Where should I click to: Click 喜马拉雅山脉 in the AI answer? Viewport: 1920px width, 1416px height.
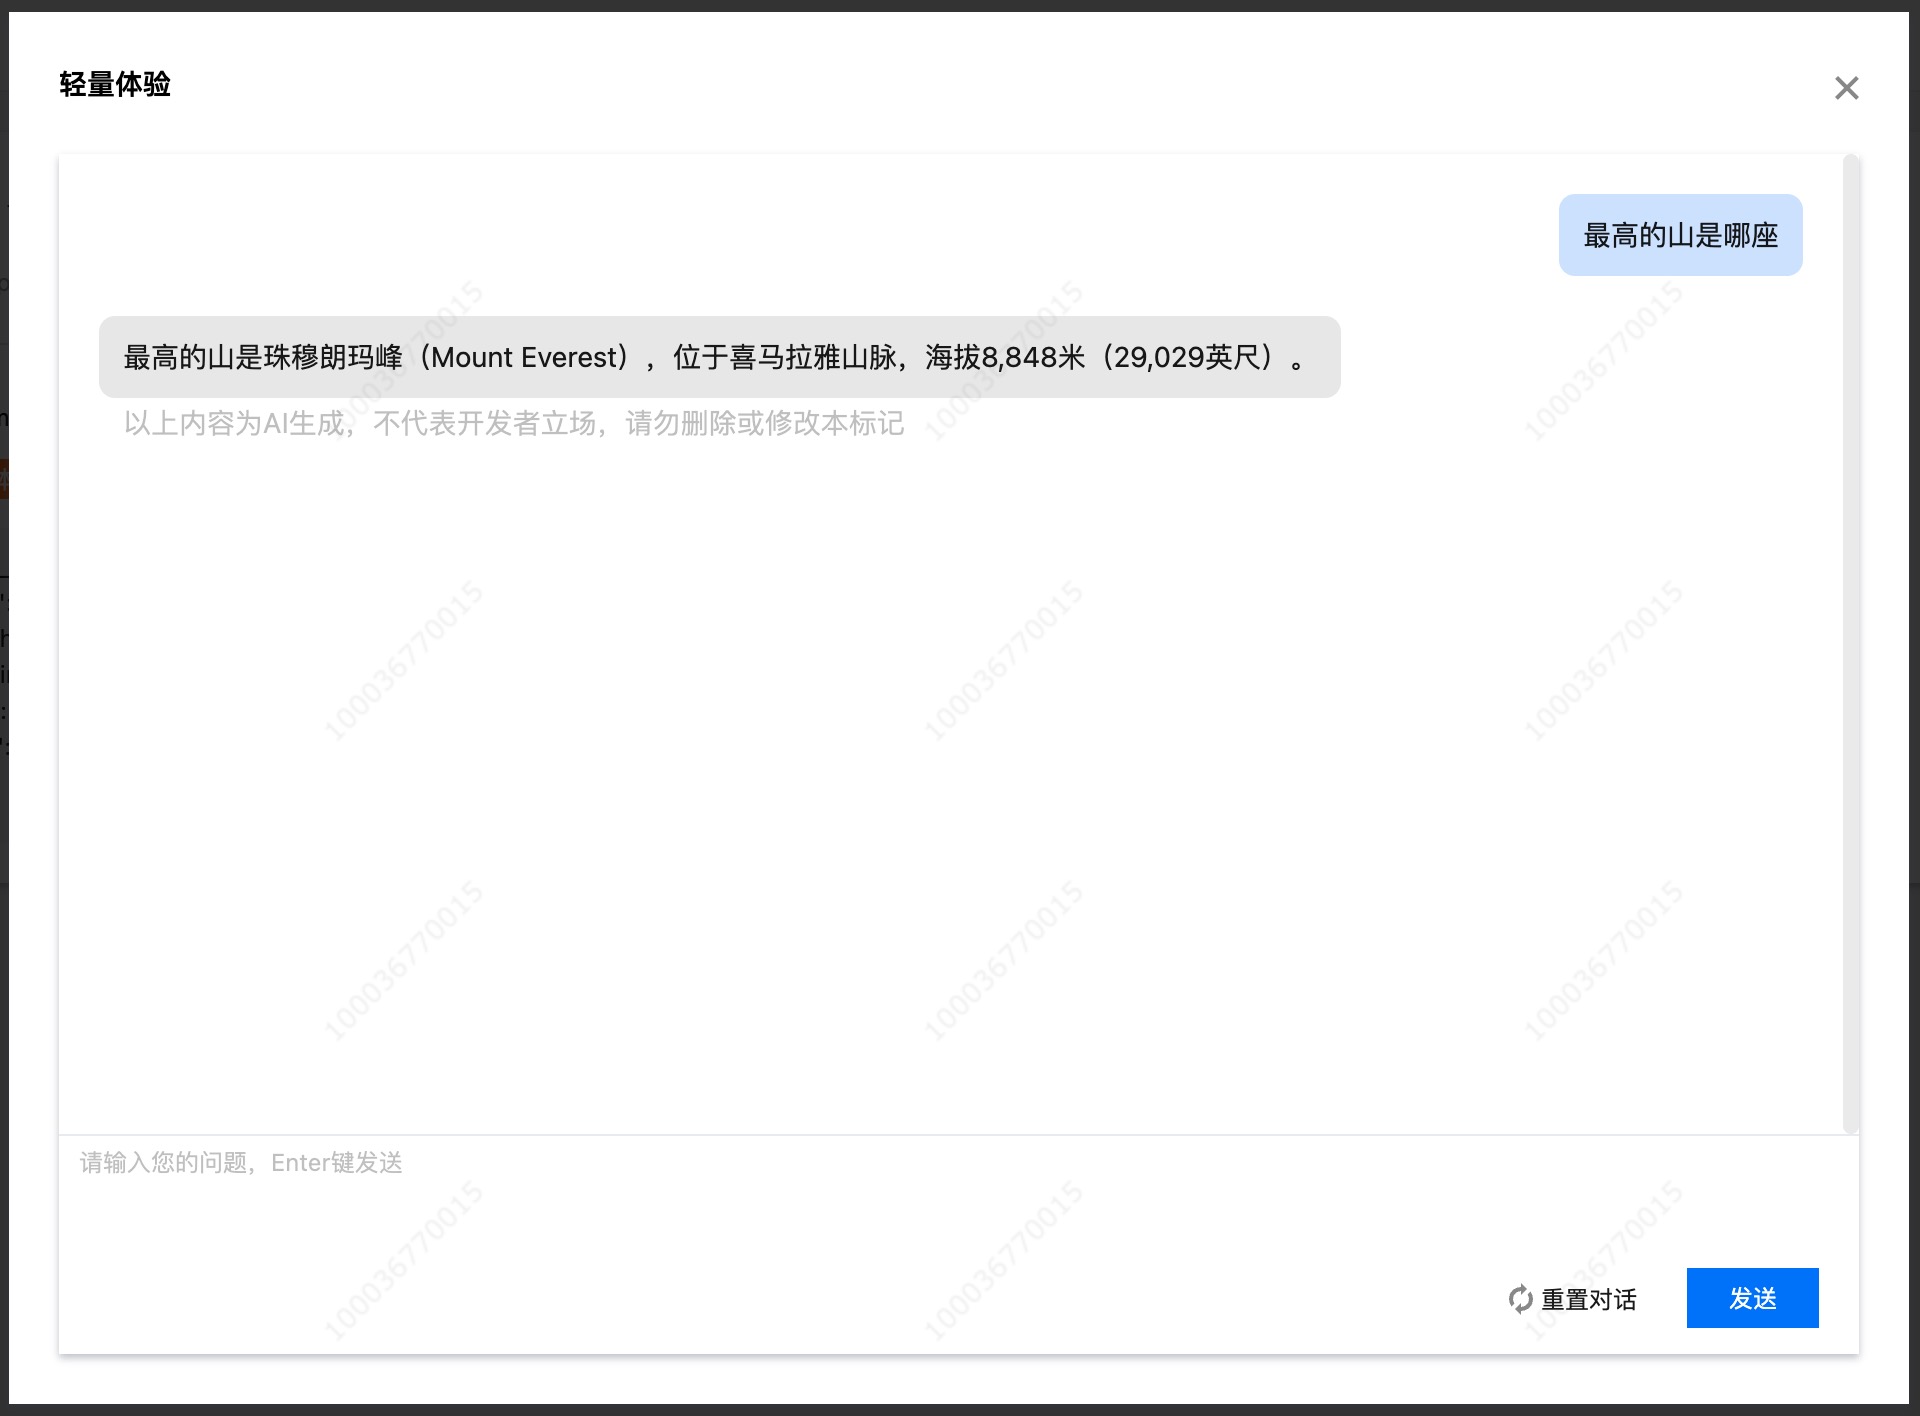pos(813,357)
